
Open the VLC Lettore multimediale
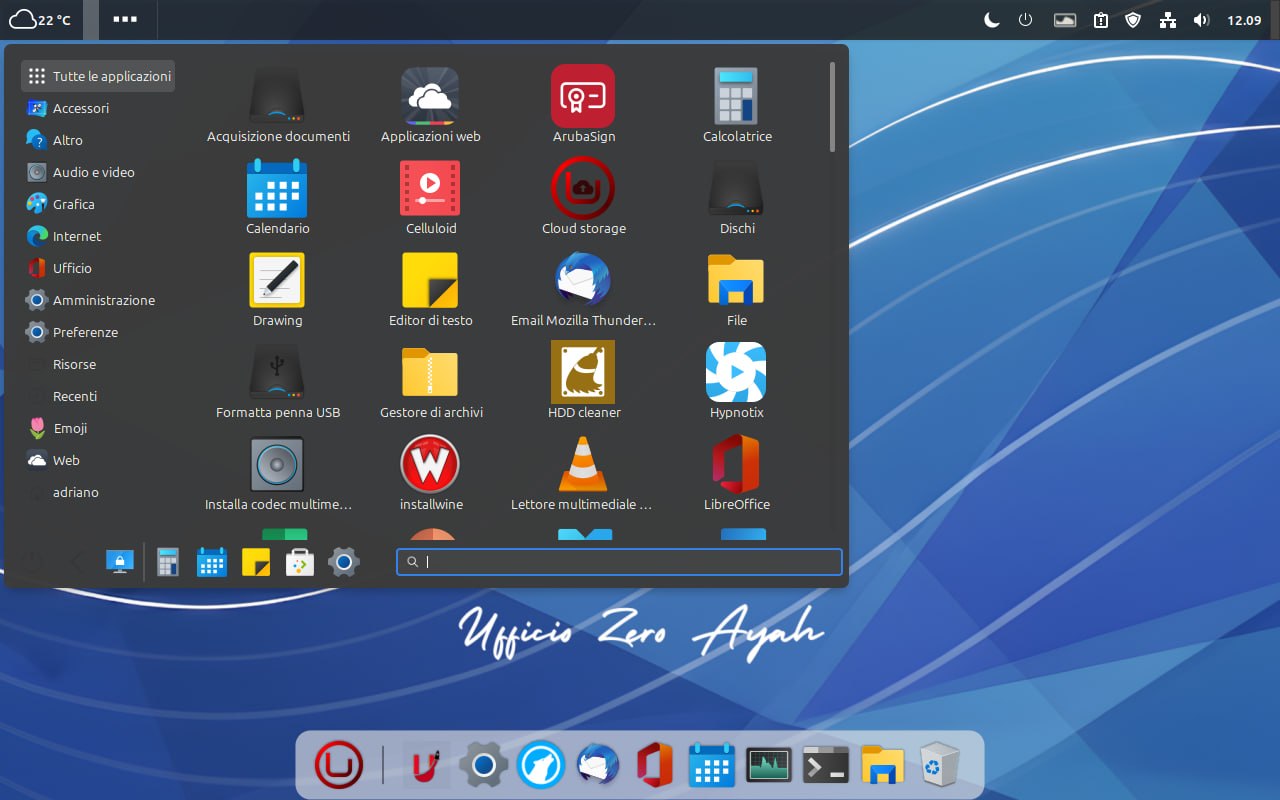(x=583, y=474)
